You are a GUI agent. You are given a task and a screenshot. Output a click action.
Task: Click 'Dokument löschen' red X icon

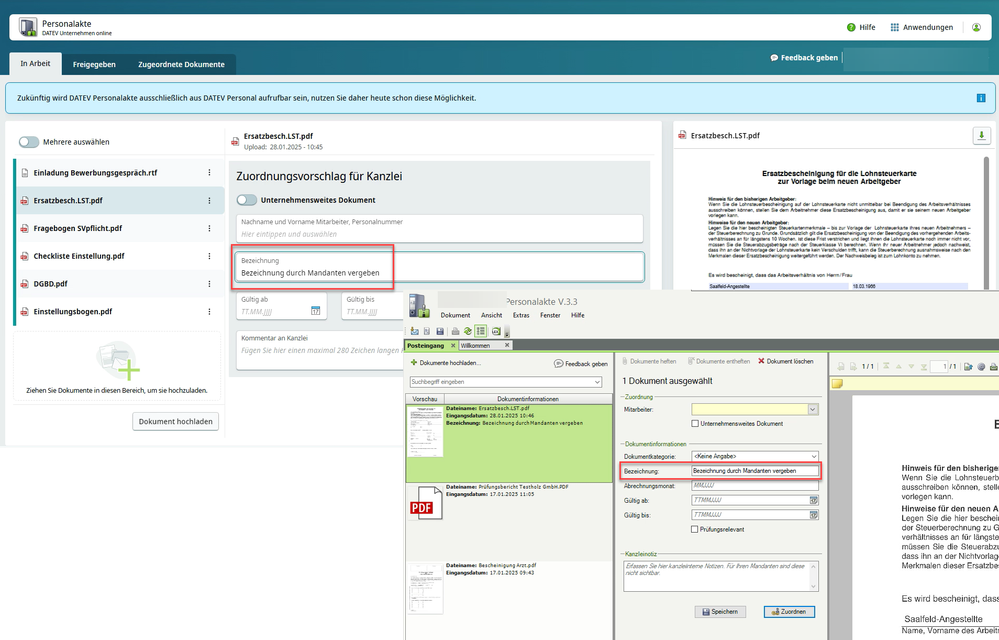[x=761, y=361]
